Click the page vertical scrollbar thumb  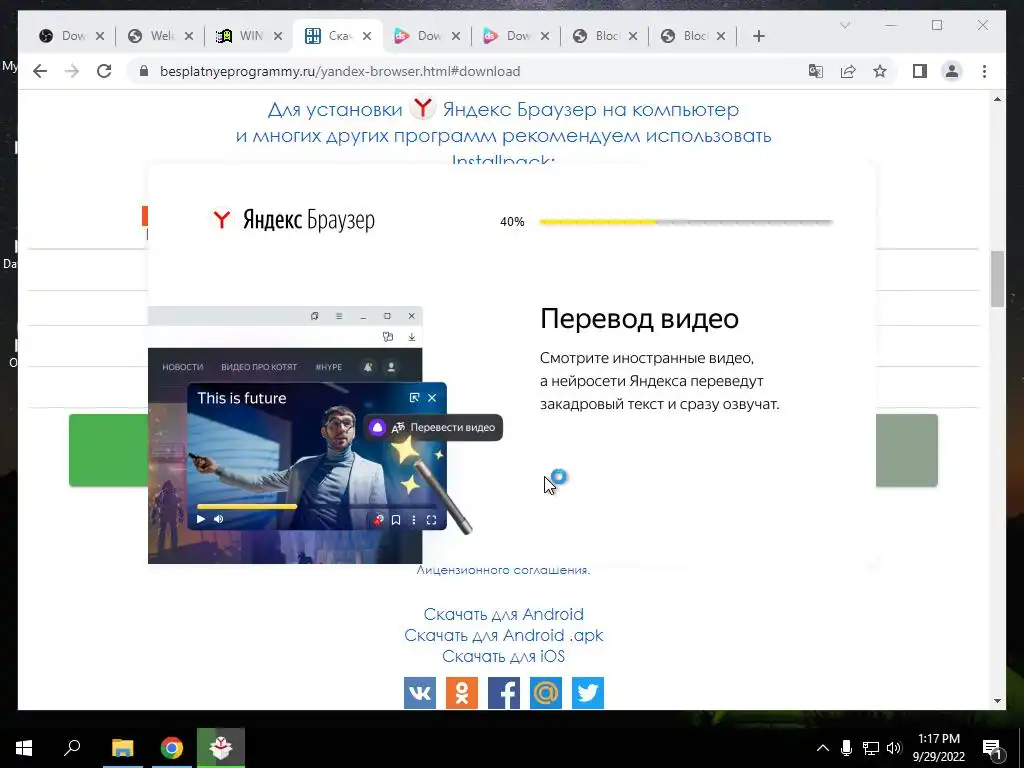click(x=997, y=279)
